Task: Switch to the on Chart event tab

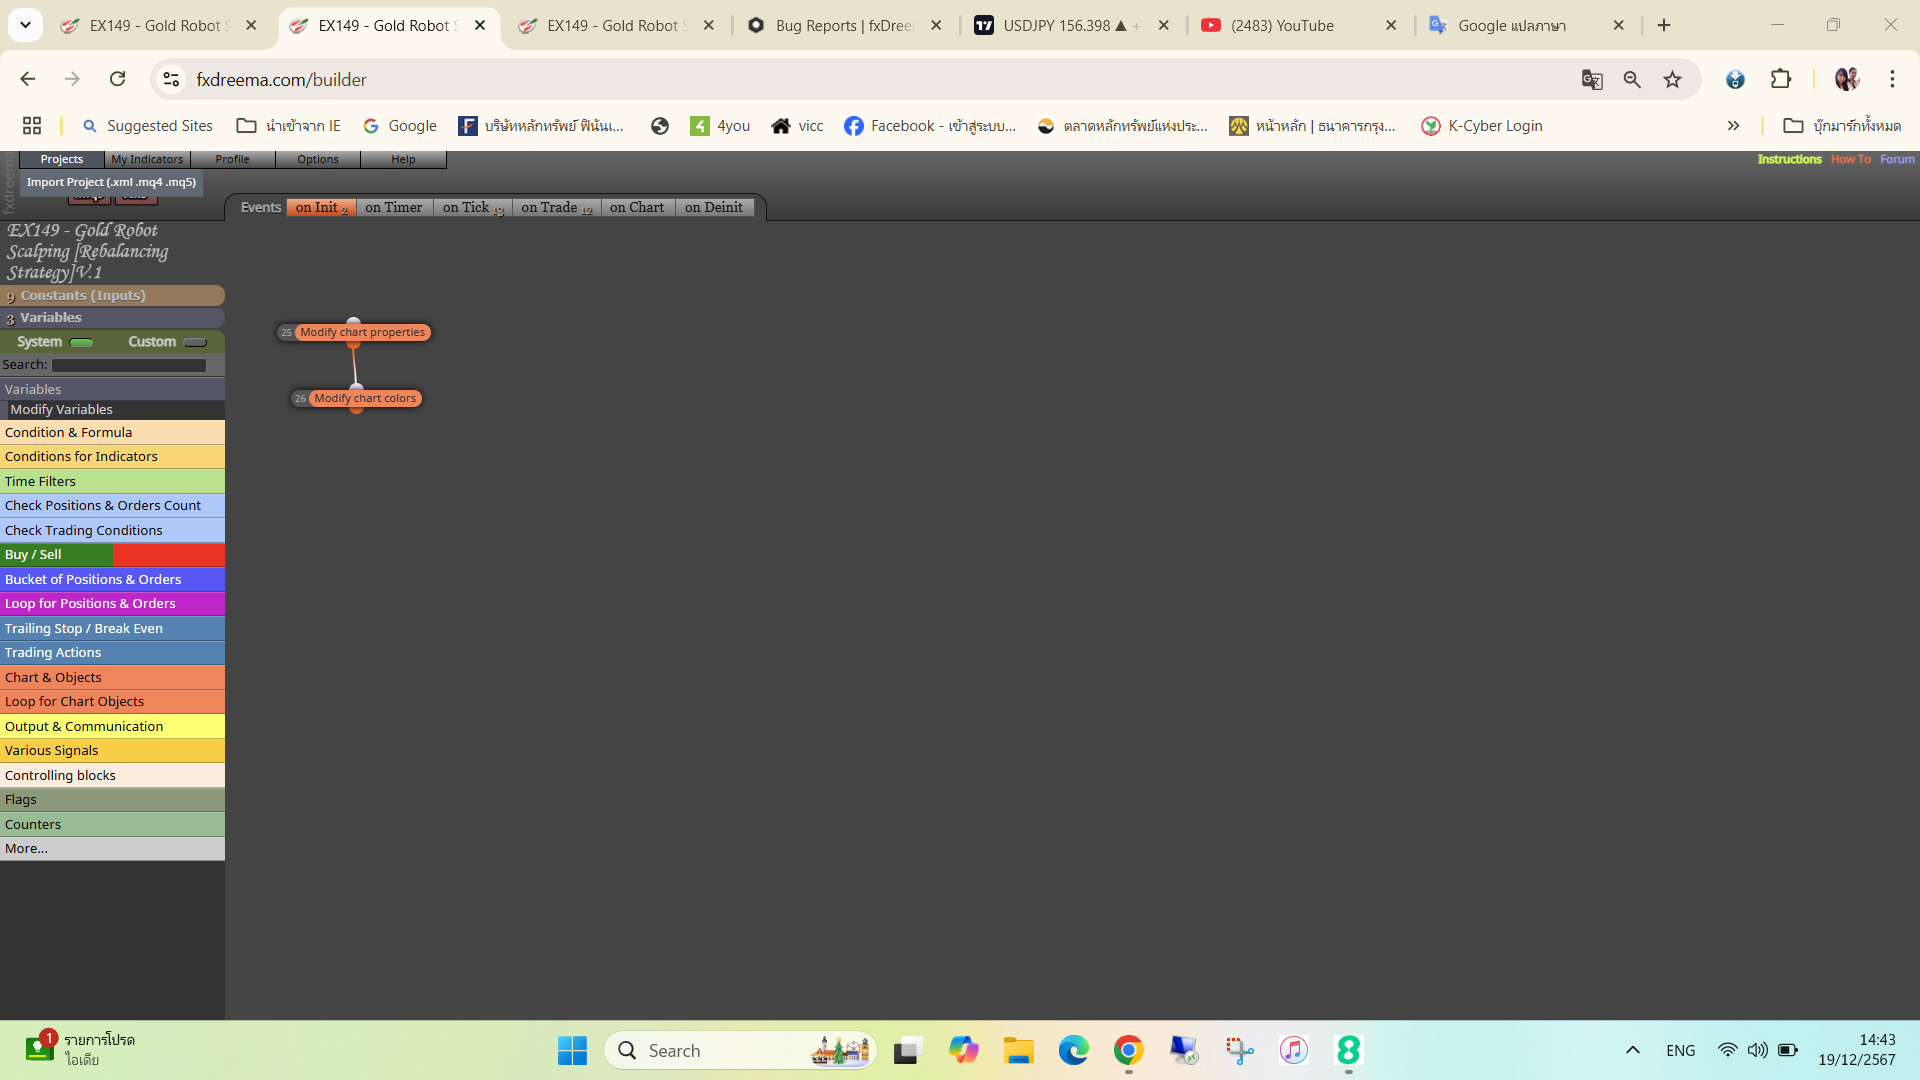Action: pyautogui.click(x=637, y=207)
